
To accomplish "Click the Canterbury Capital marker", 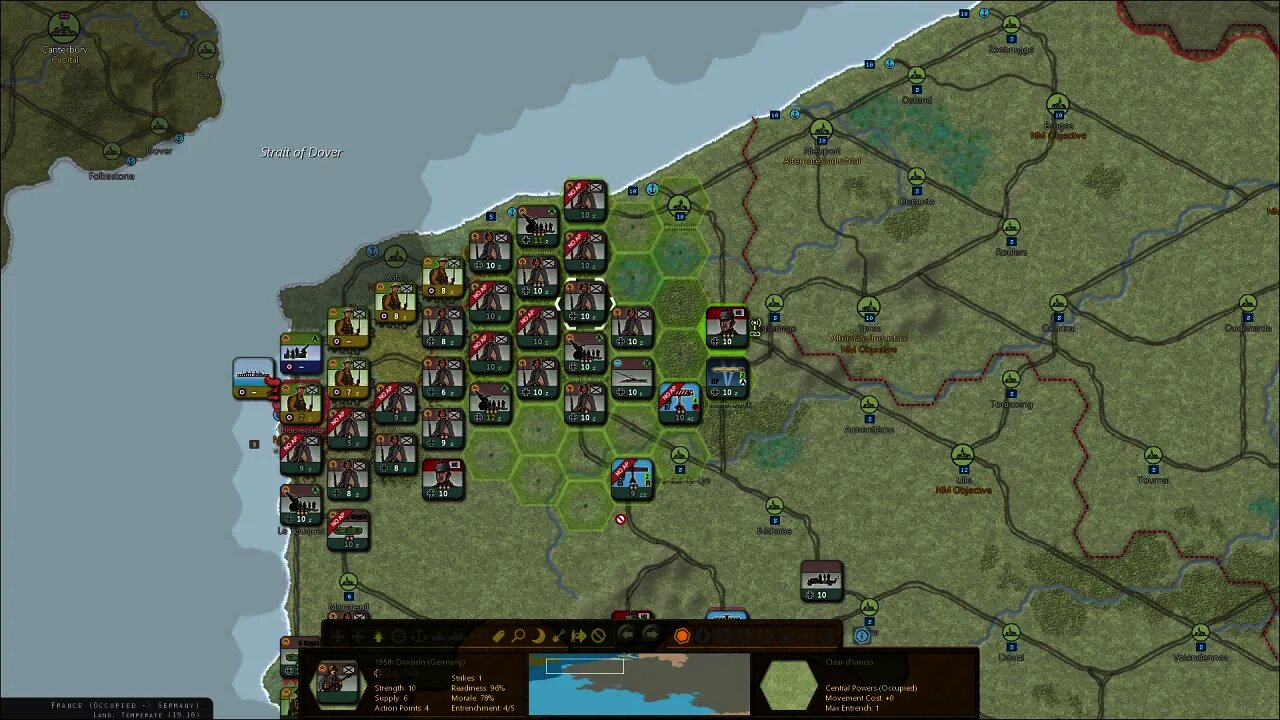I will (x=63, y=27).
